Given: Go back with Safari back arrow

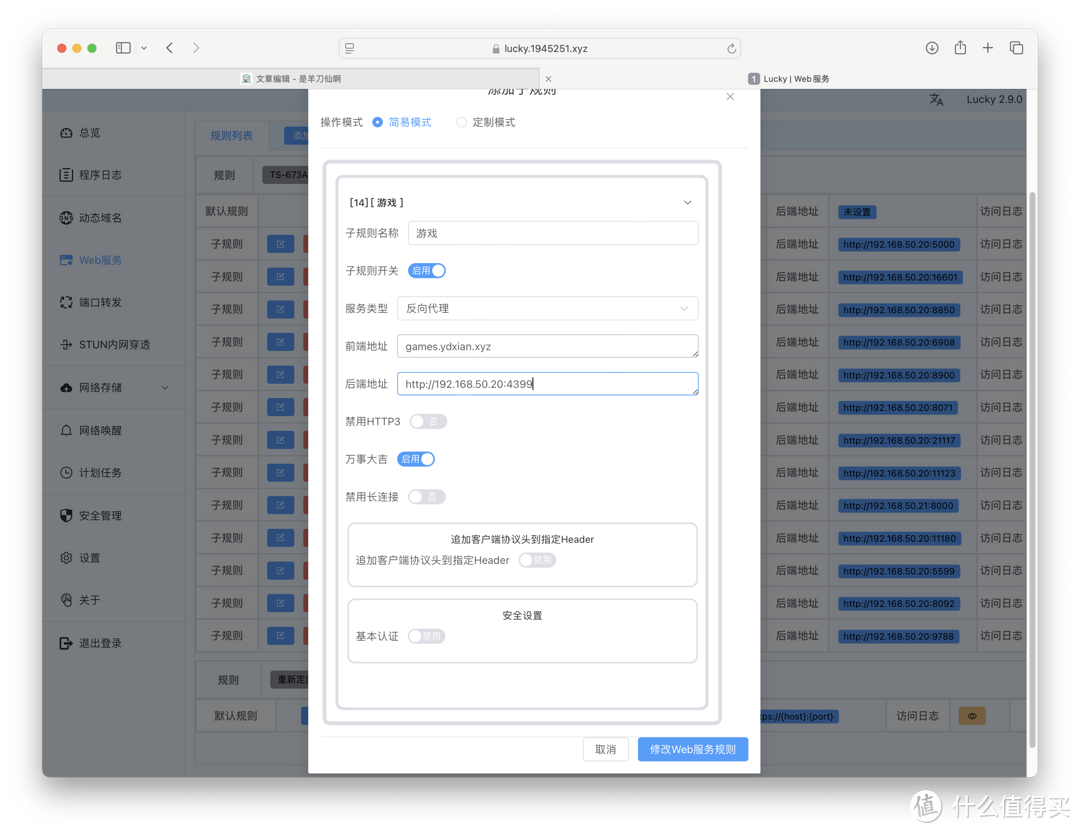Looking at the screenshot, I should 169,48.
